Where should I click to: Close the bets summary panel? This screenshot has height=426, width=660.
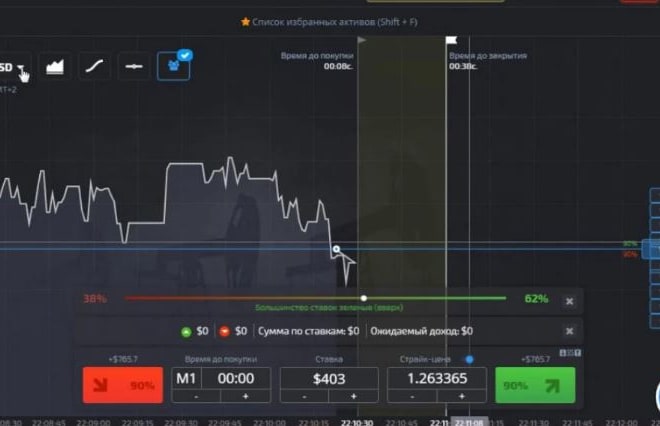point(570,331)
